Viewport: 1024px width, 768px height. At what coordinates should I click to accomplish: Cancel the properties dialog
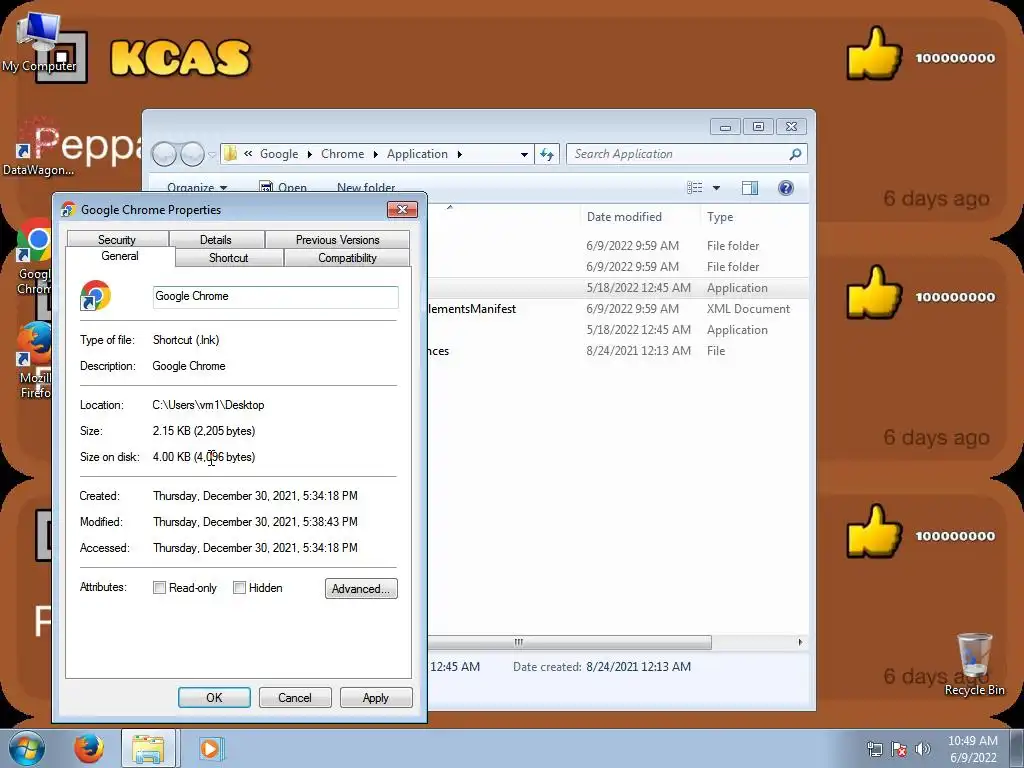(295, 697)
